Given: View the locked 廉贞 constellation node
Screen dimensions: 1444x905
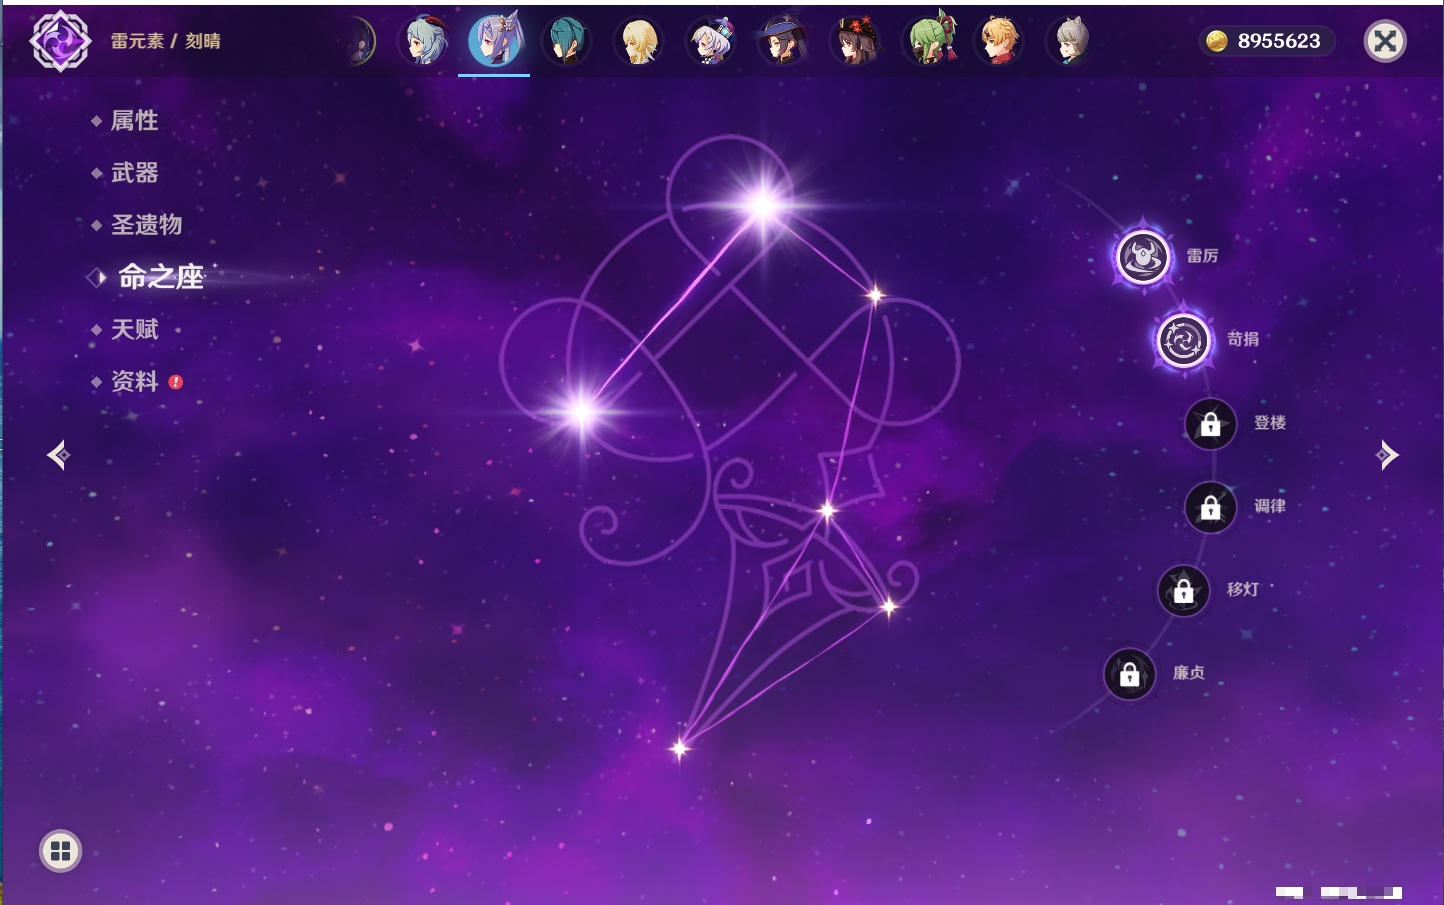Looking at the screenshot, I should tap(1129, 674).
